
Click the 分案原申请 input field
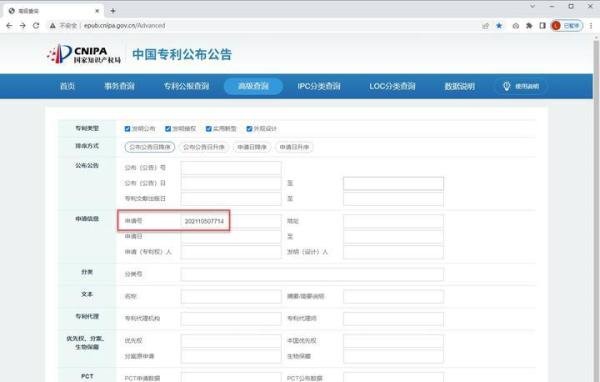(231, 356)
